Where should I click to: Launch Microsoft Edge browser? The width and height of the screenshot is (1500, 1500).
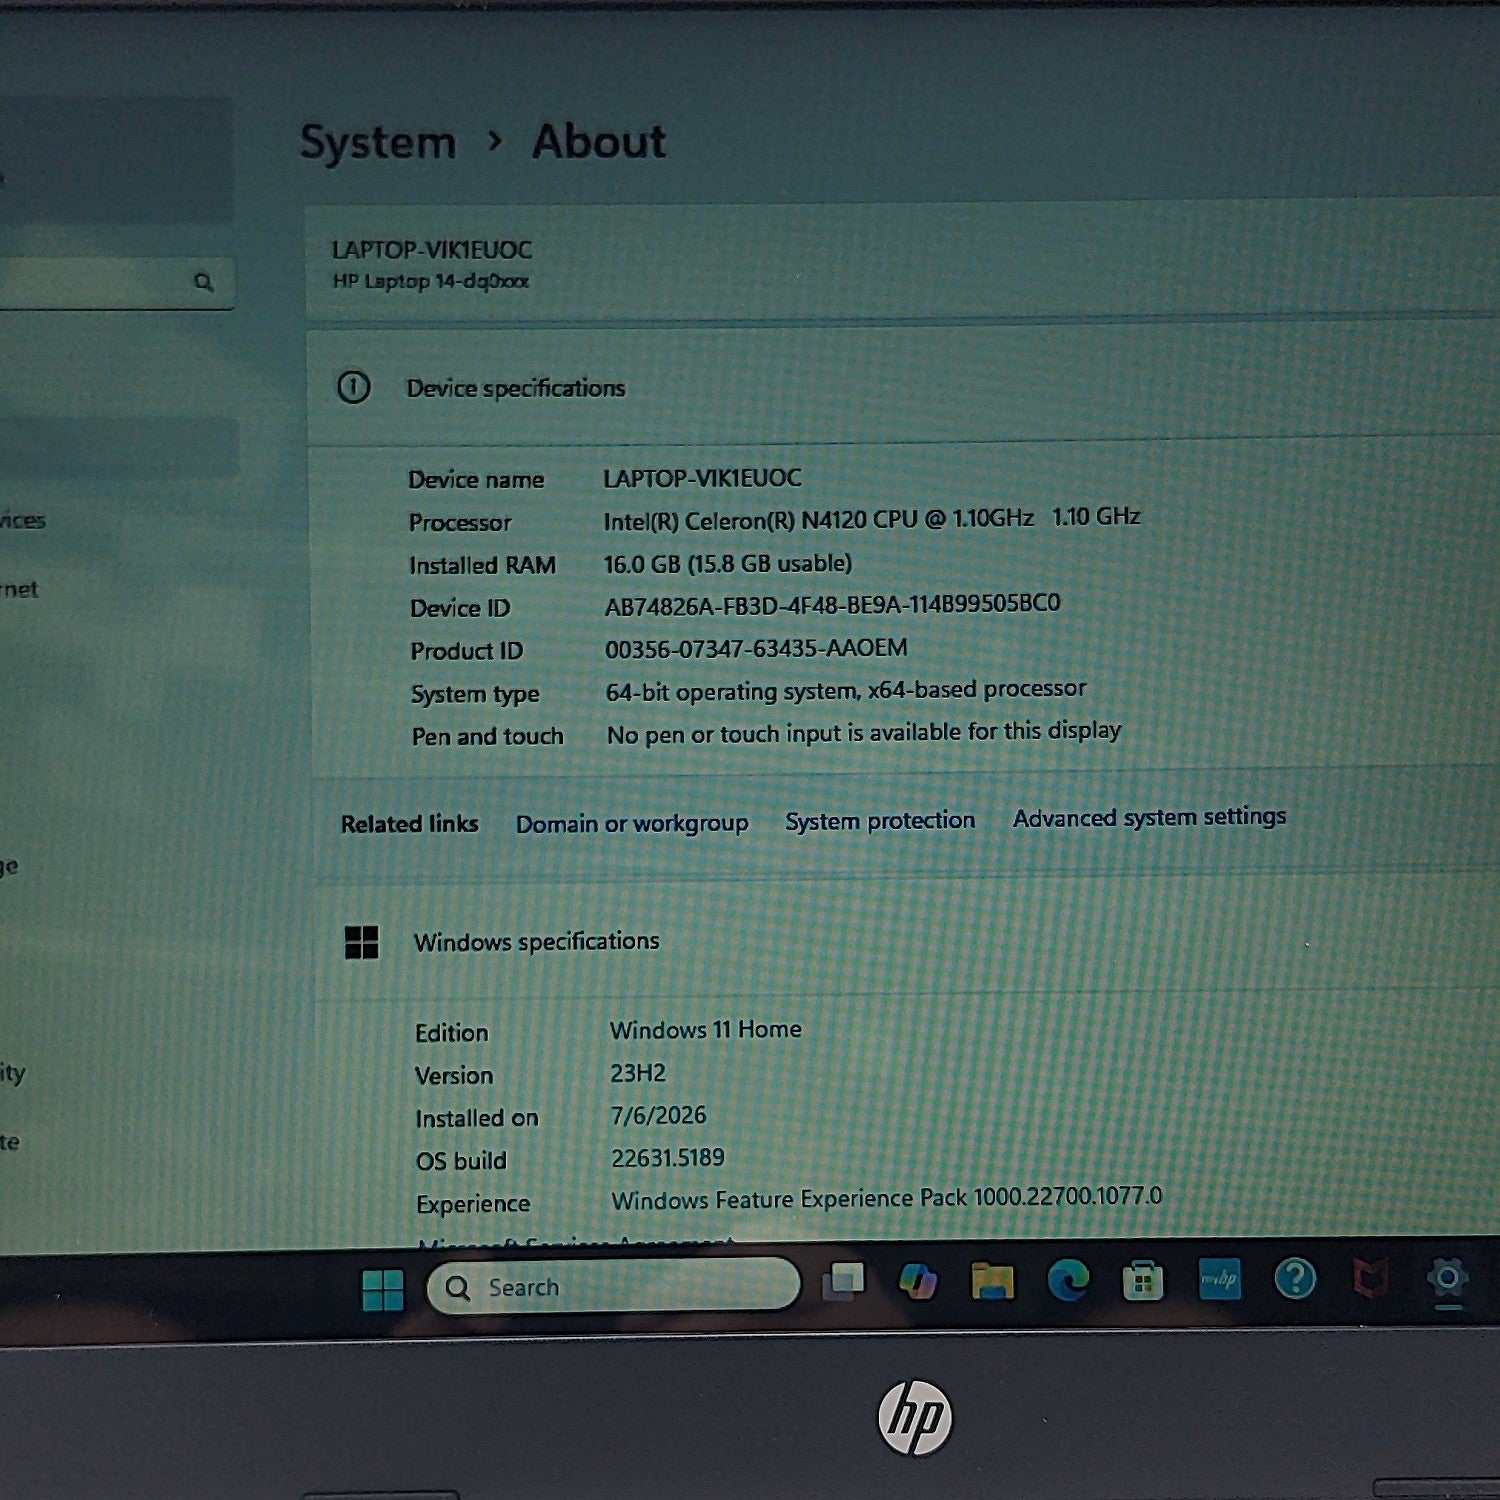click(1067, 1280)
